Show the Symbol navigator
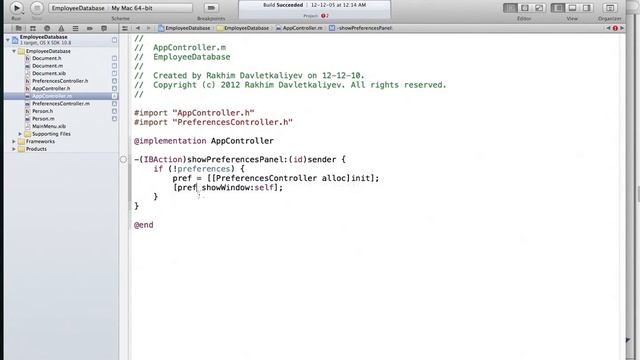This screenshot has width=640, height=360. coord(33,28)
